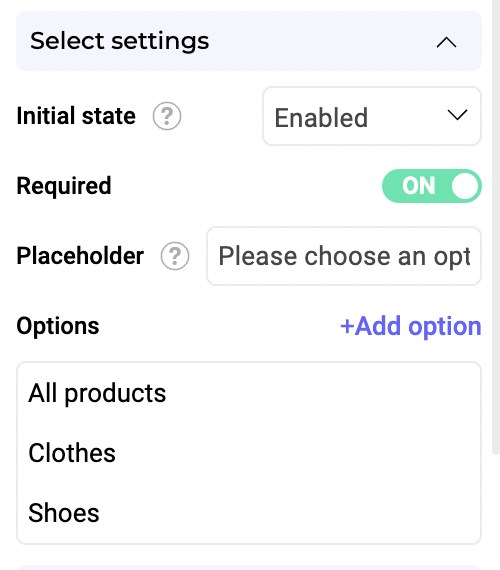500x570 pixels.
Task: Click the Initial state help icon
Action: [x=167, y=116]
